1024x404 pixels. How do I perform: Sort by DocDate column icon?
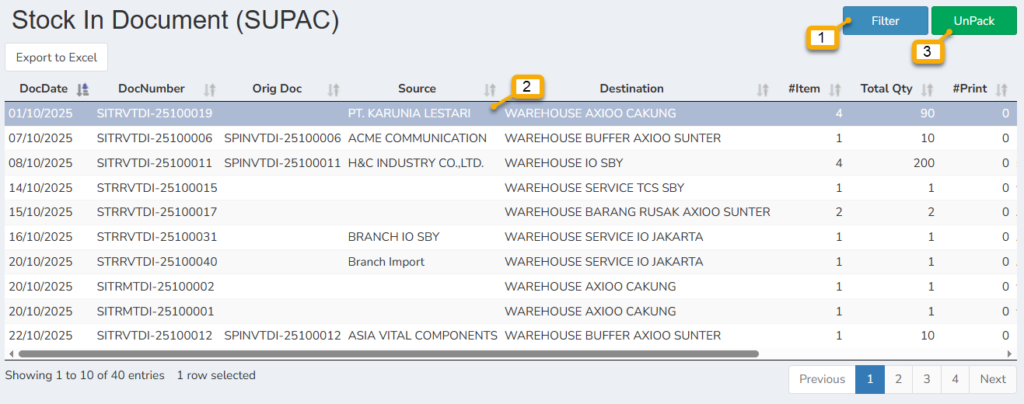tap(83, 89)
